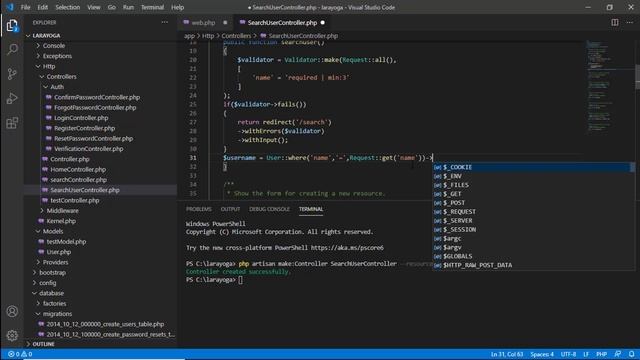Click the feedback icon in status bar
This screenshot has width=640, height=360.
pyautogui.click(x=618, y=354)
